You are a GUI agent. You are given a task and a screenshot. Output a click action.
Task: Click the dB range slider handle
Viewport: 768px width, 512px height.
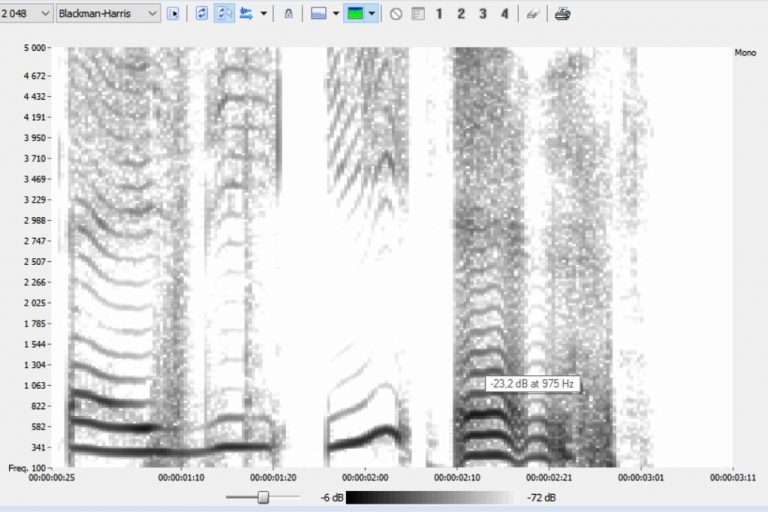[263, 497]
